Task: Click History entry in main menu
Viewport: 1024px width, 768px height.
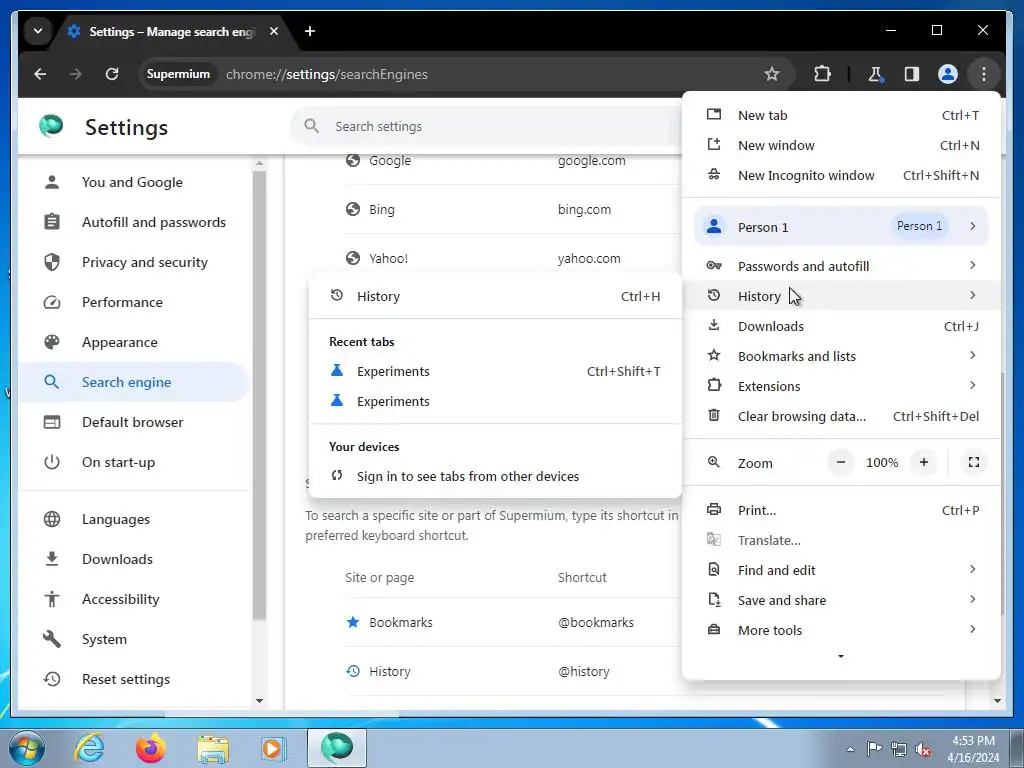Action: point(841,296)
